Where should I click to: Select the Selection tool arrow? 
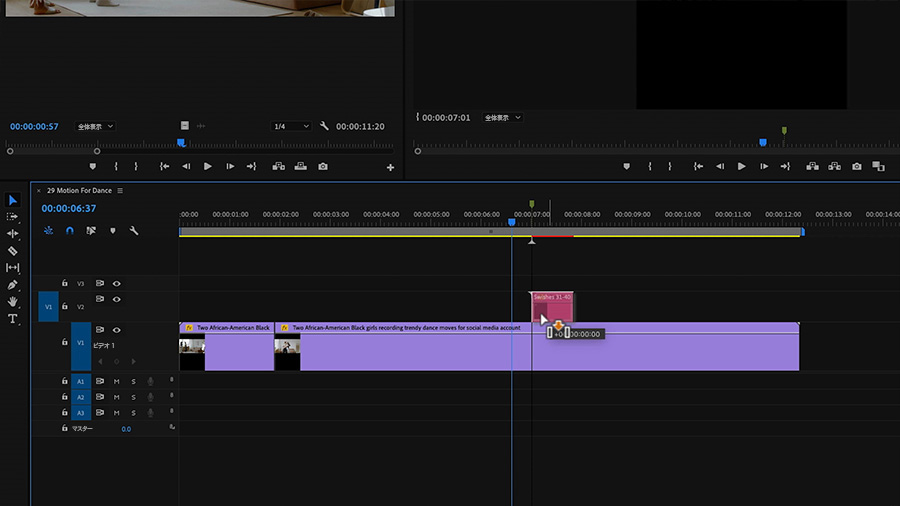[13, 200]
